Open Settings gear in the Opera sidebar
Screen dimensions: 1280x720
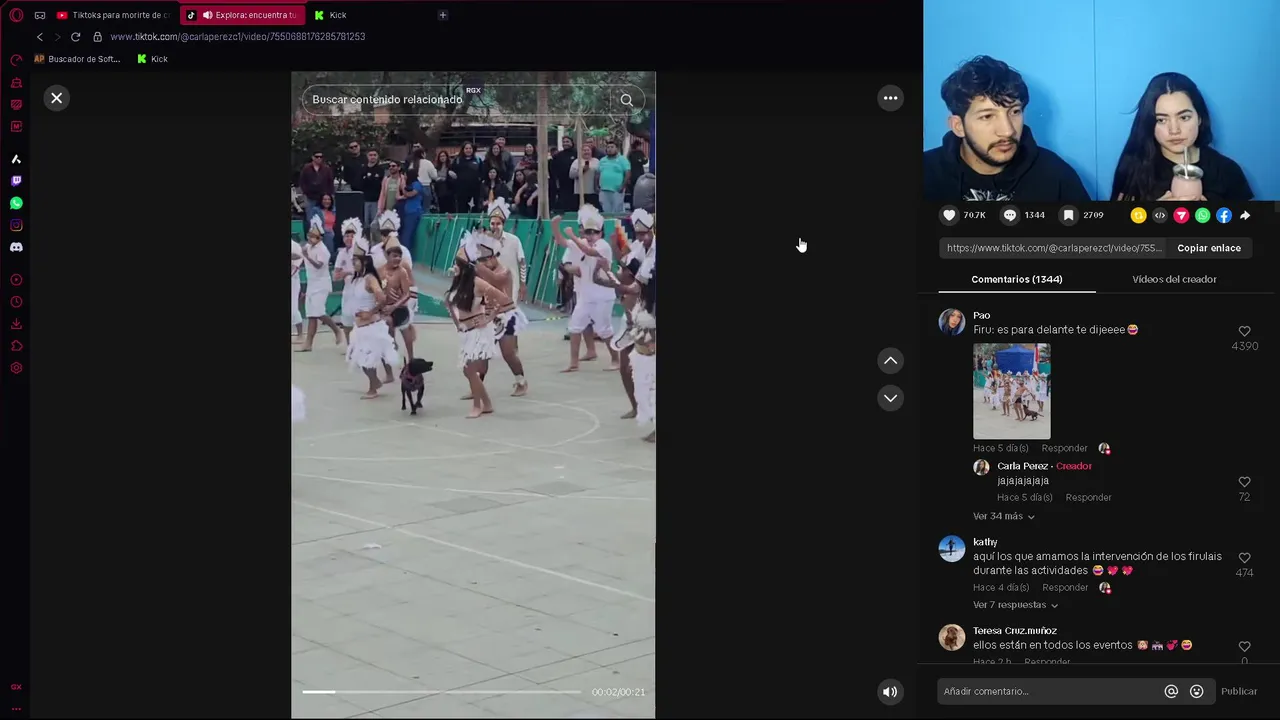tap(16, 368)
